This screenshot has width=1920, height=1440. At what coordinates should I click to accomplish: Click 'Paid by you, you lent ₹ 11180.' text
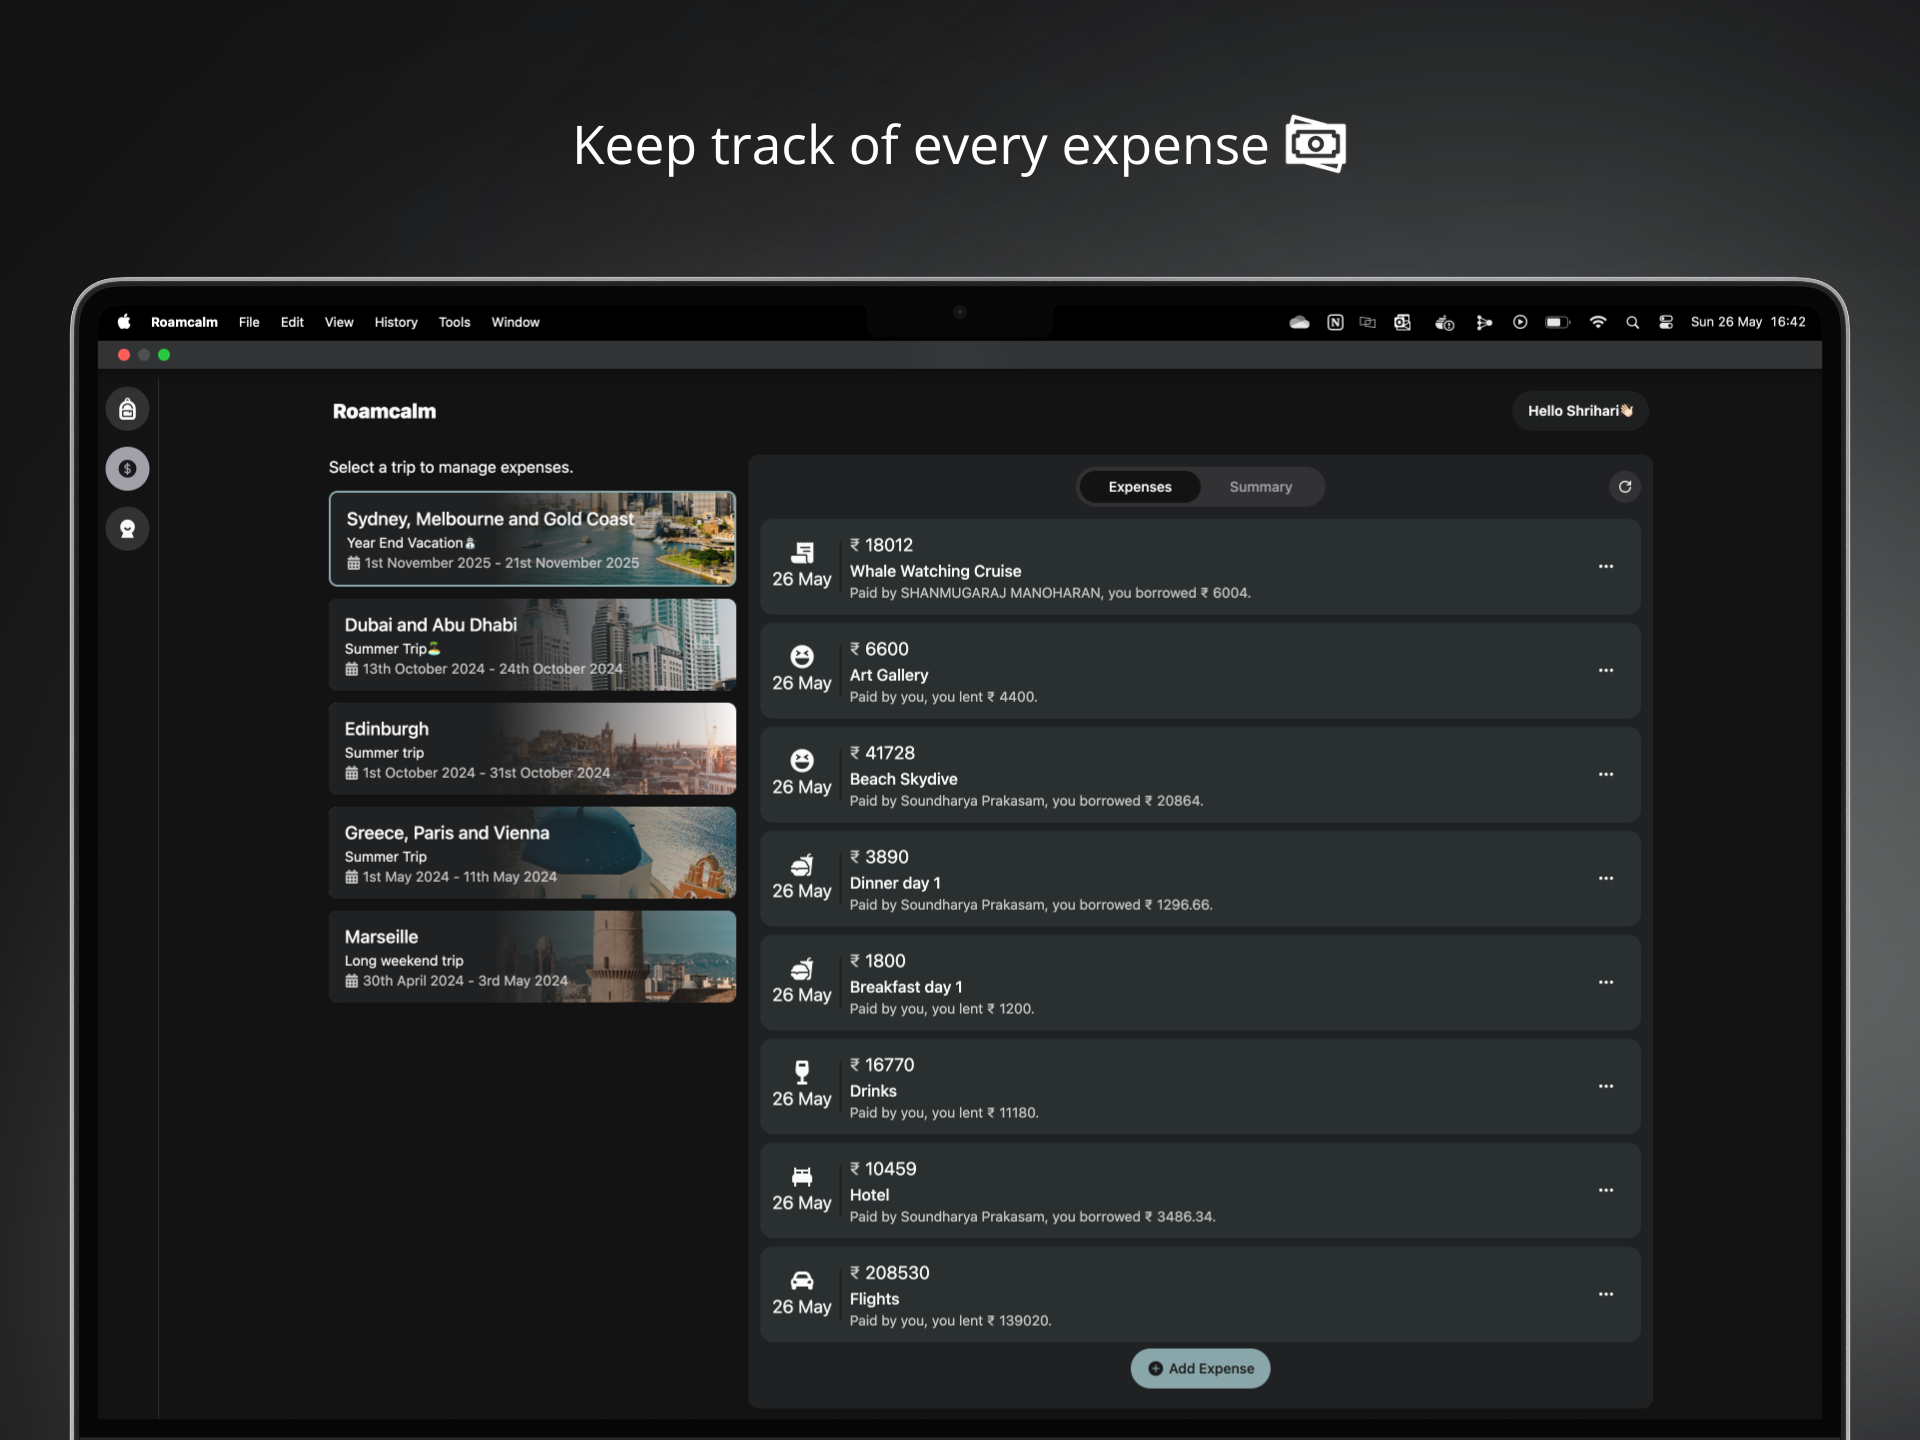coord(944,1113)
